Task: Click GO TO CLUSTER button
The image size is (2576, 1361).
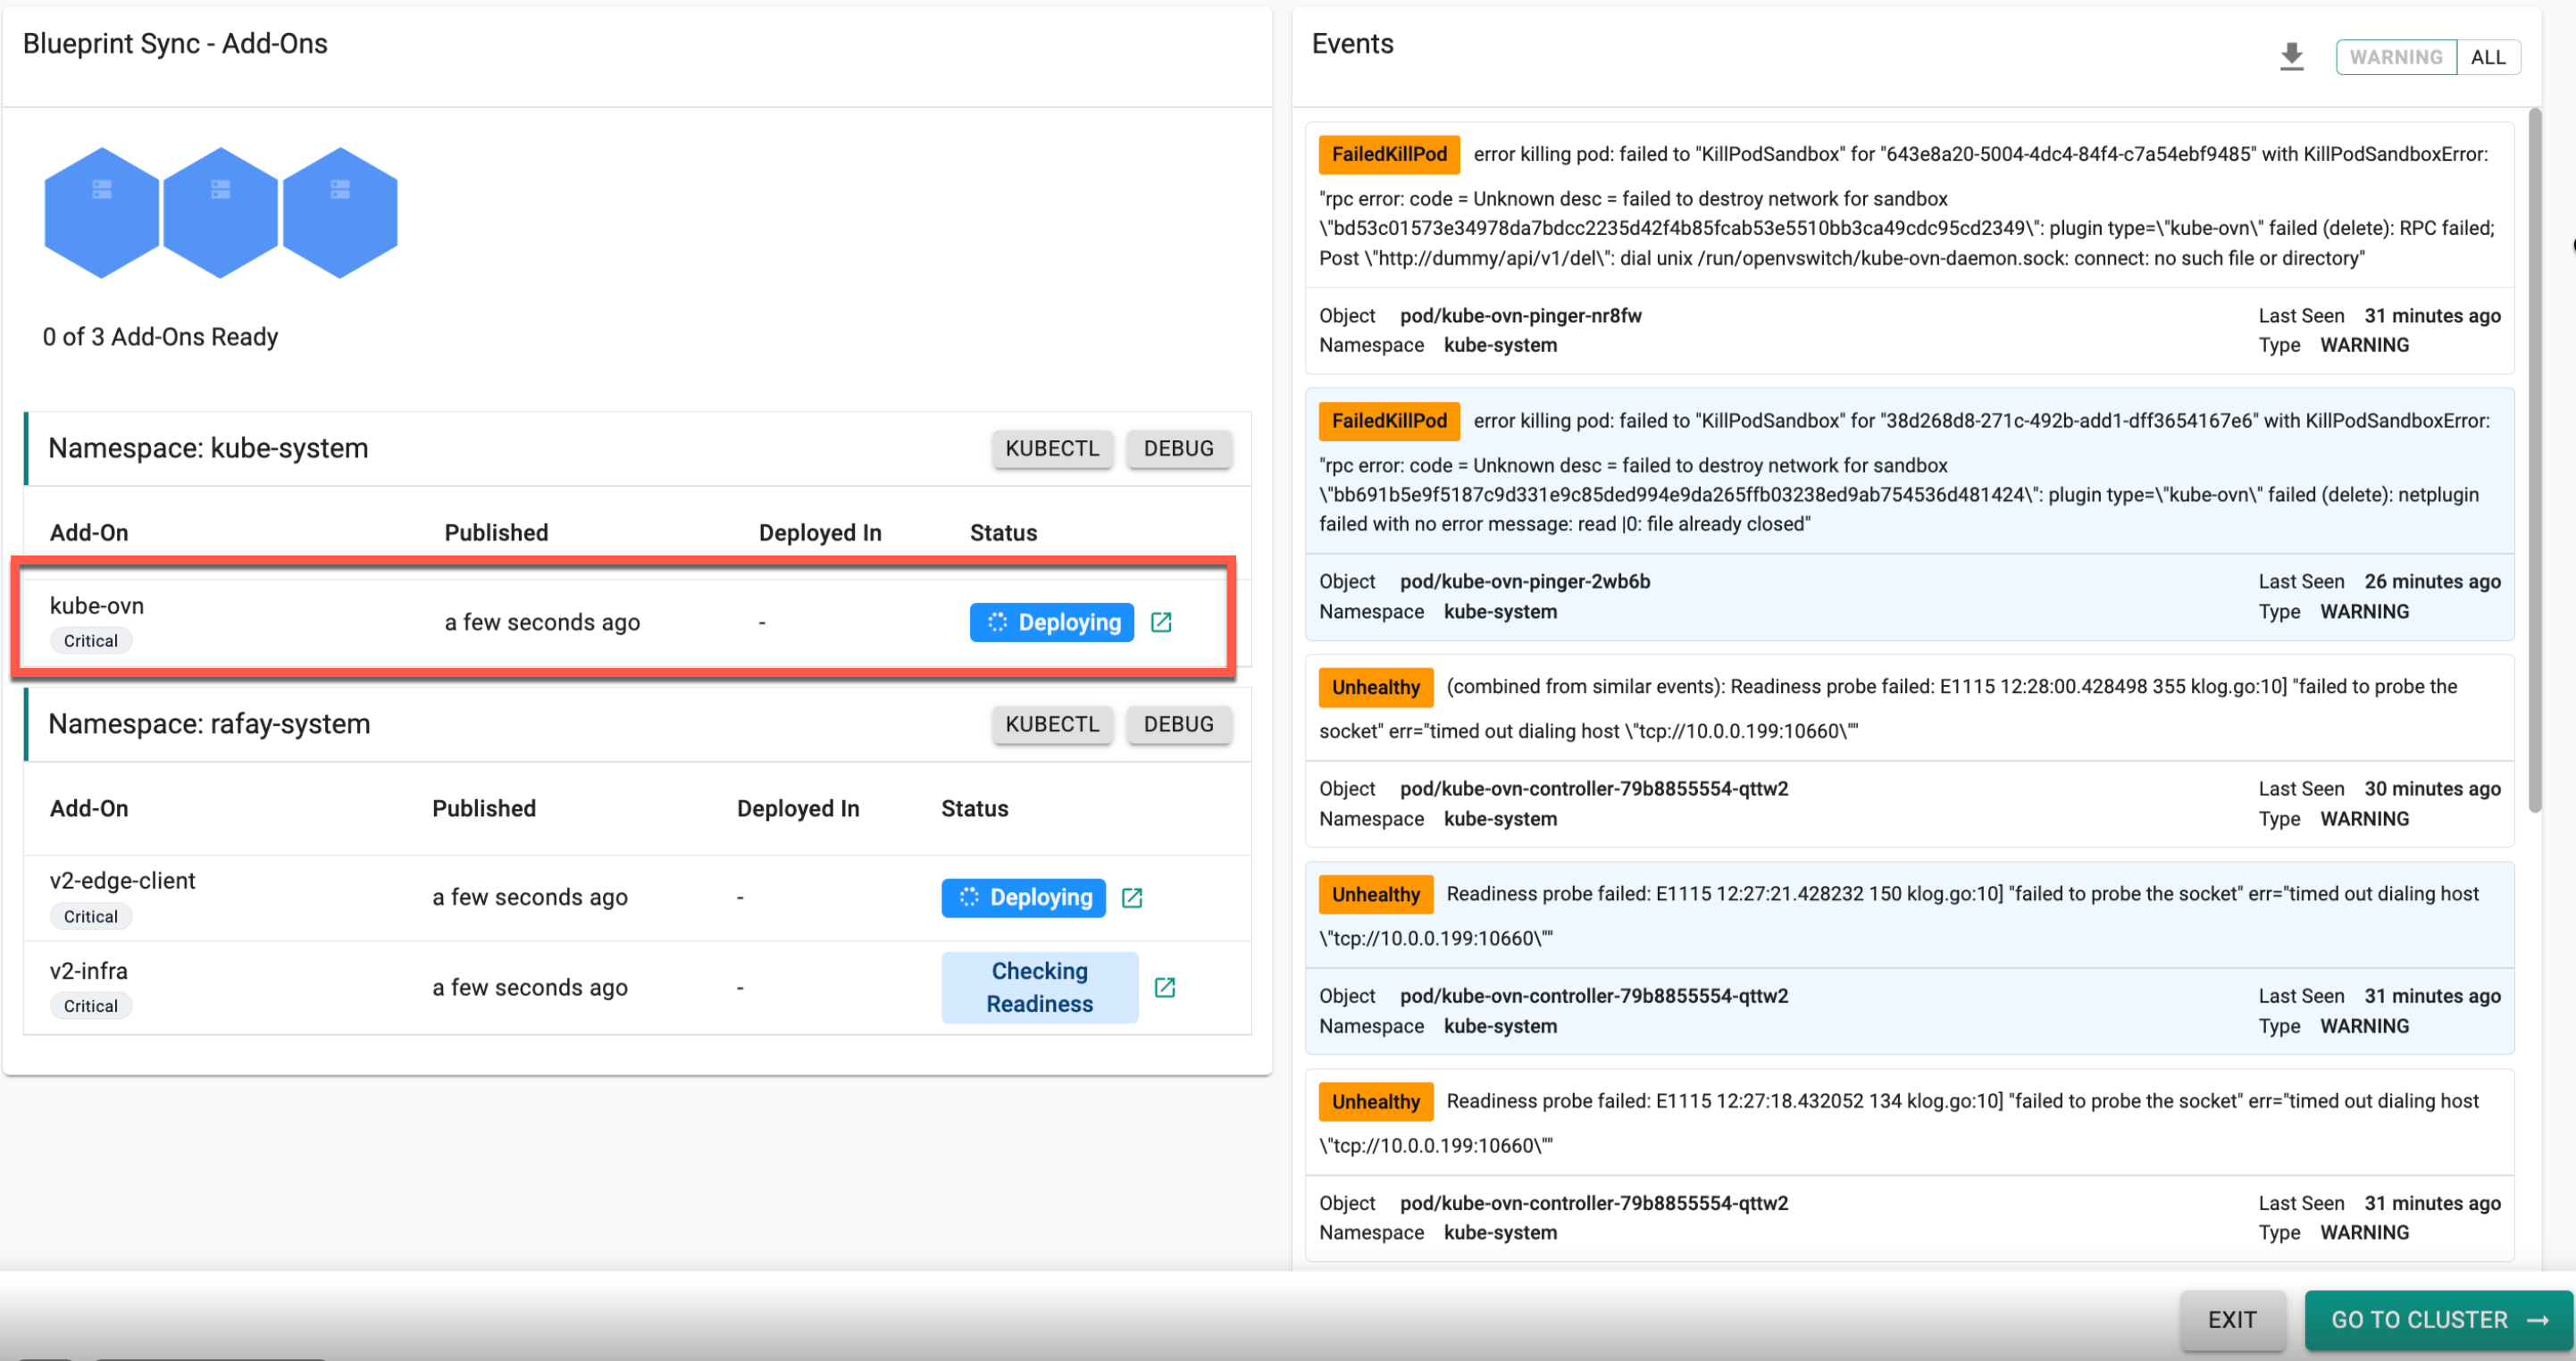Action: pyautogui.click(x=2438, y=1320)
